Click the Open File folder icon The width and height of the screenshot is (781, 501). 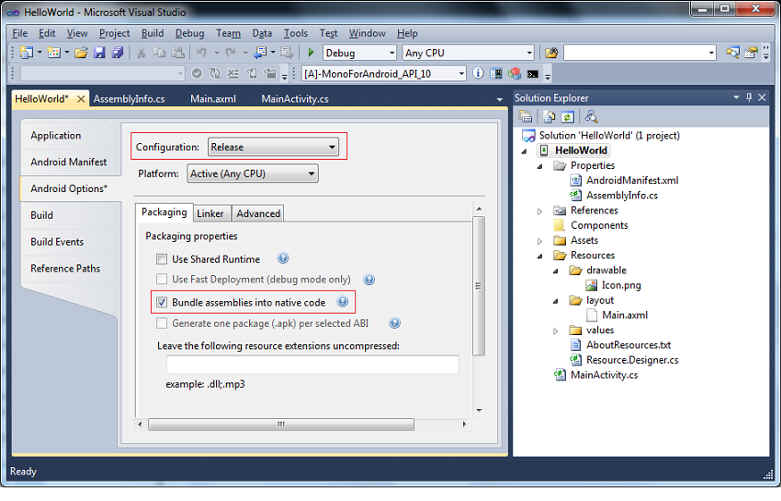(81, 52)
